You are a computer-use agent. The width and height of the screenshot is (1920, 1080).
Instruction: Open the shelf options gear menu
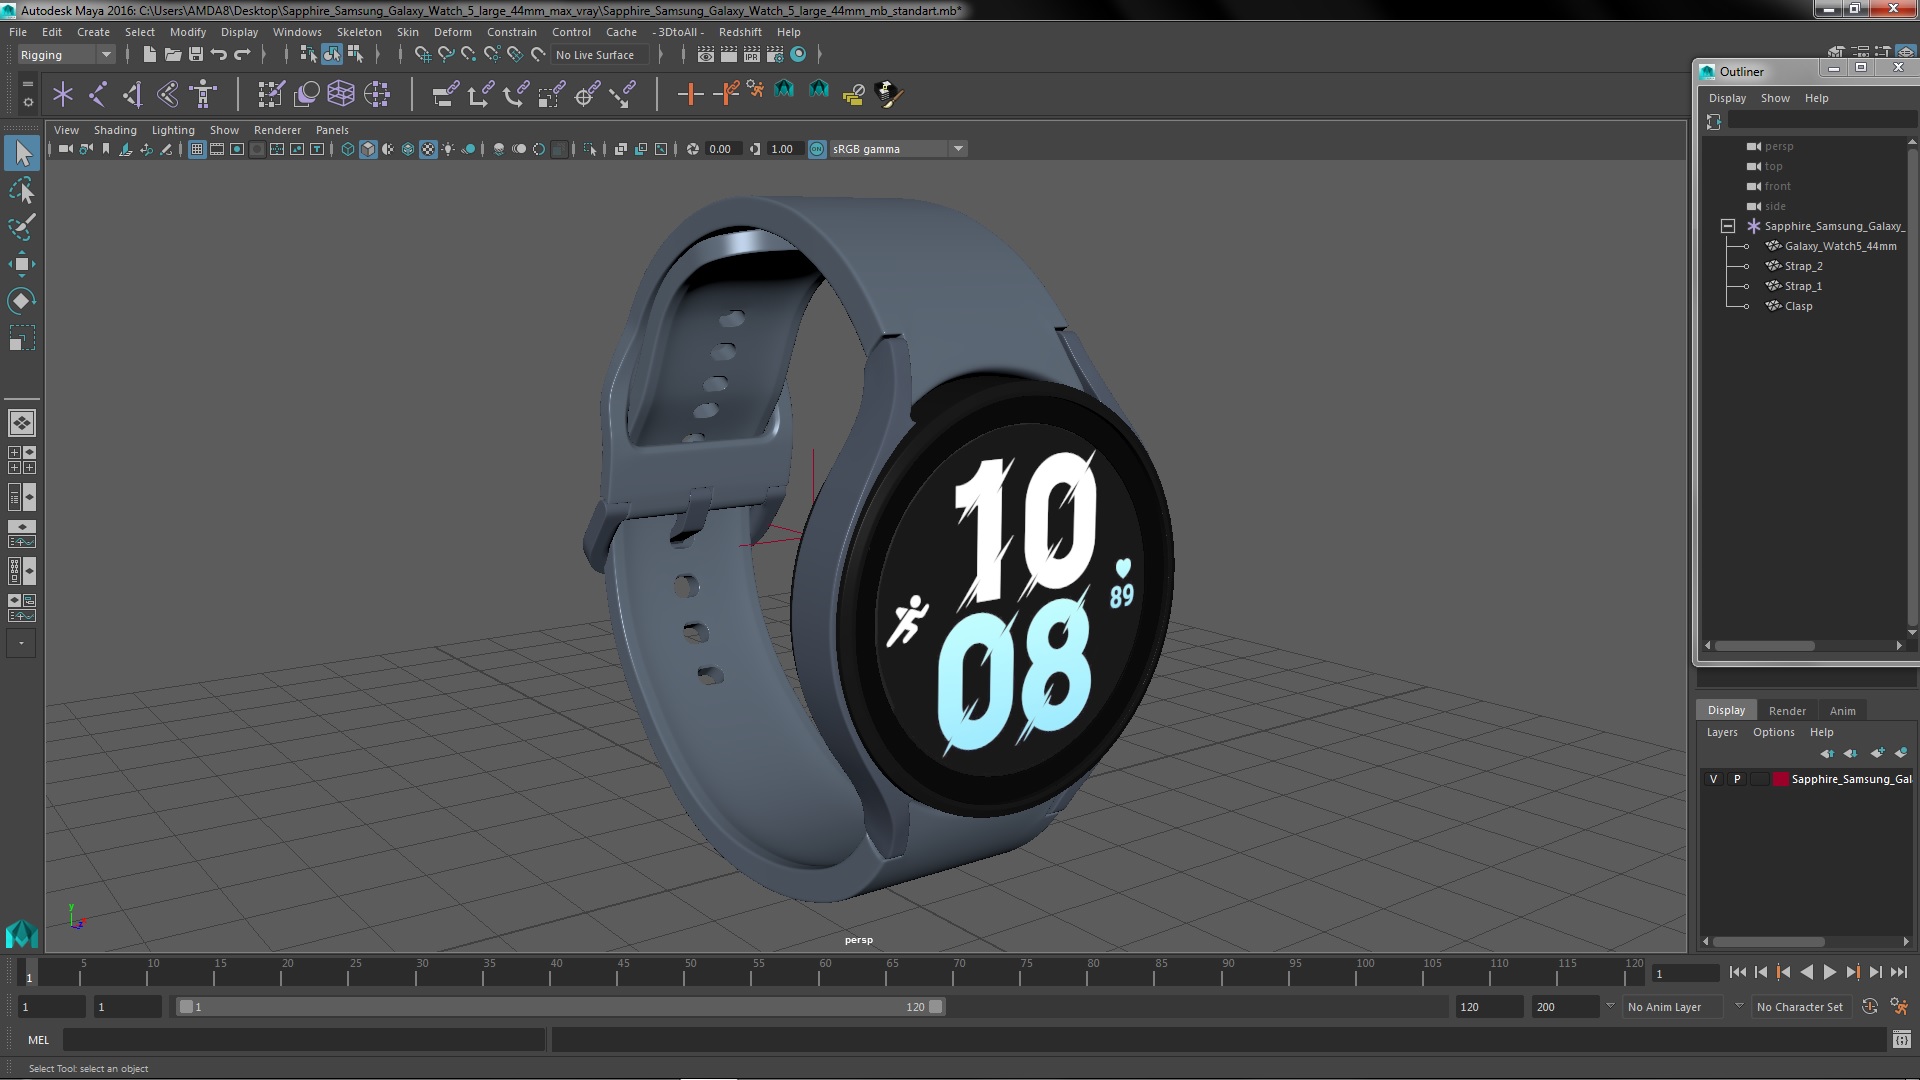[x=27, y=103]
